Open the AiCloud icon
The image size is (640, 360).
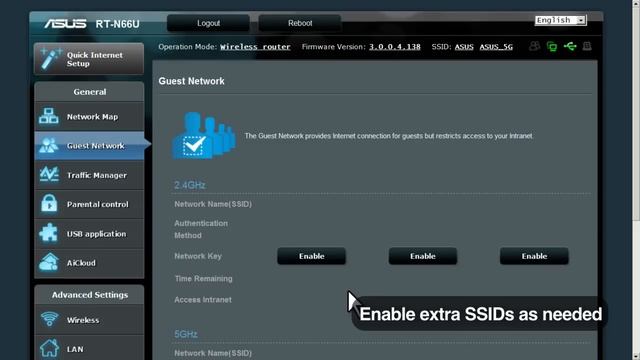click(x=49, y=262)
